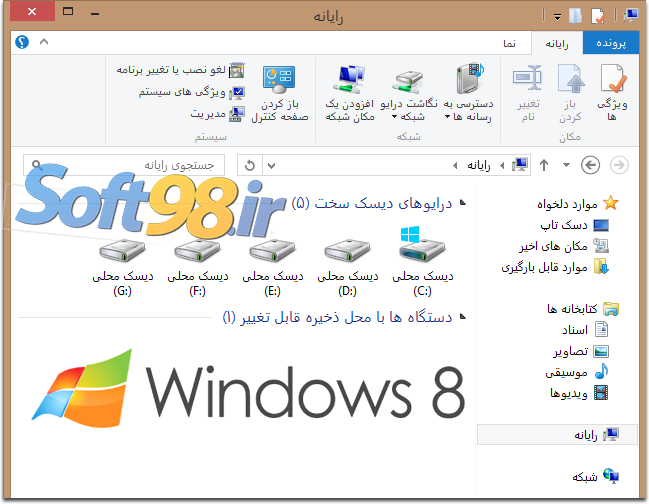Viewport: 649px width, 504px height.
Task: Click the computer icon in the address bar
Action: click(x=519, y=165)
